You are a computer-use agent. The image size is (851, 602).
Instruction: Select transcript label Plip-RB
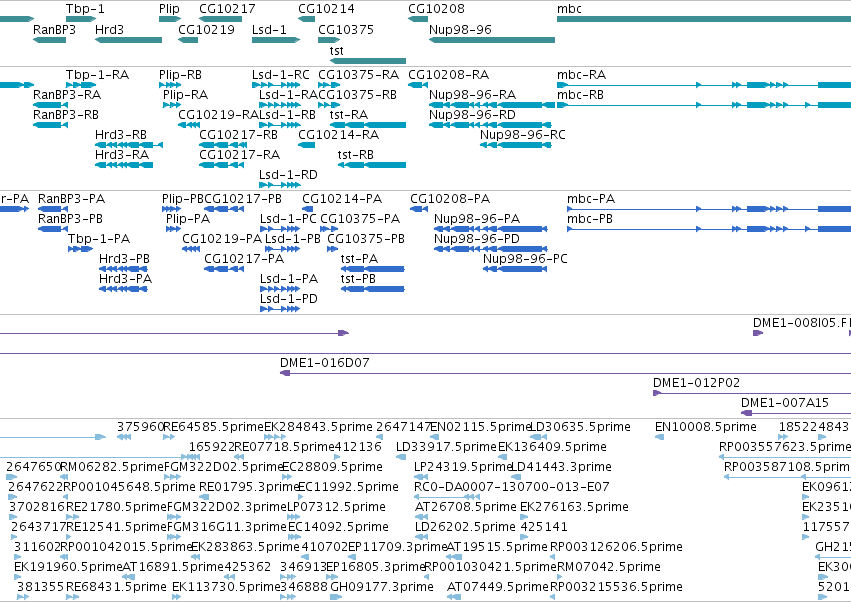[180, 74]
